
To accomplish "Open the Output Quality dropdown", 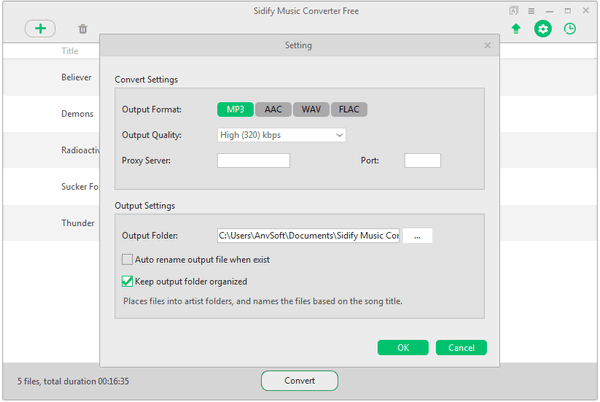I will (282, 135).
